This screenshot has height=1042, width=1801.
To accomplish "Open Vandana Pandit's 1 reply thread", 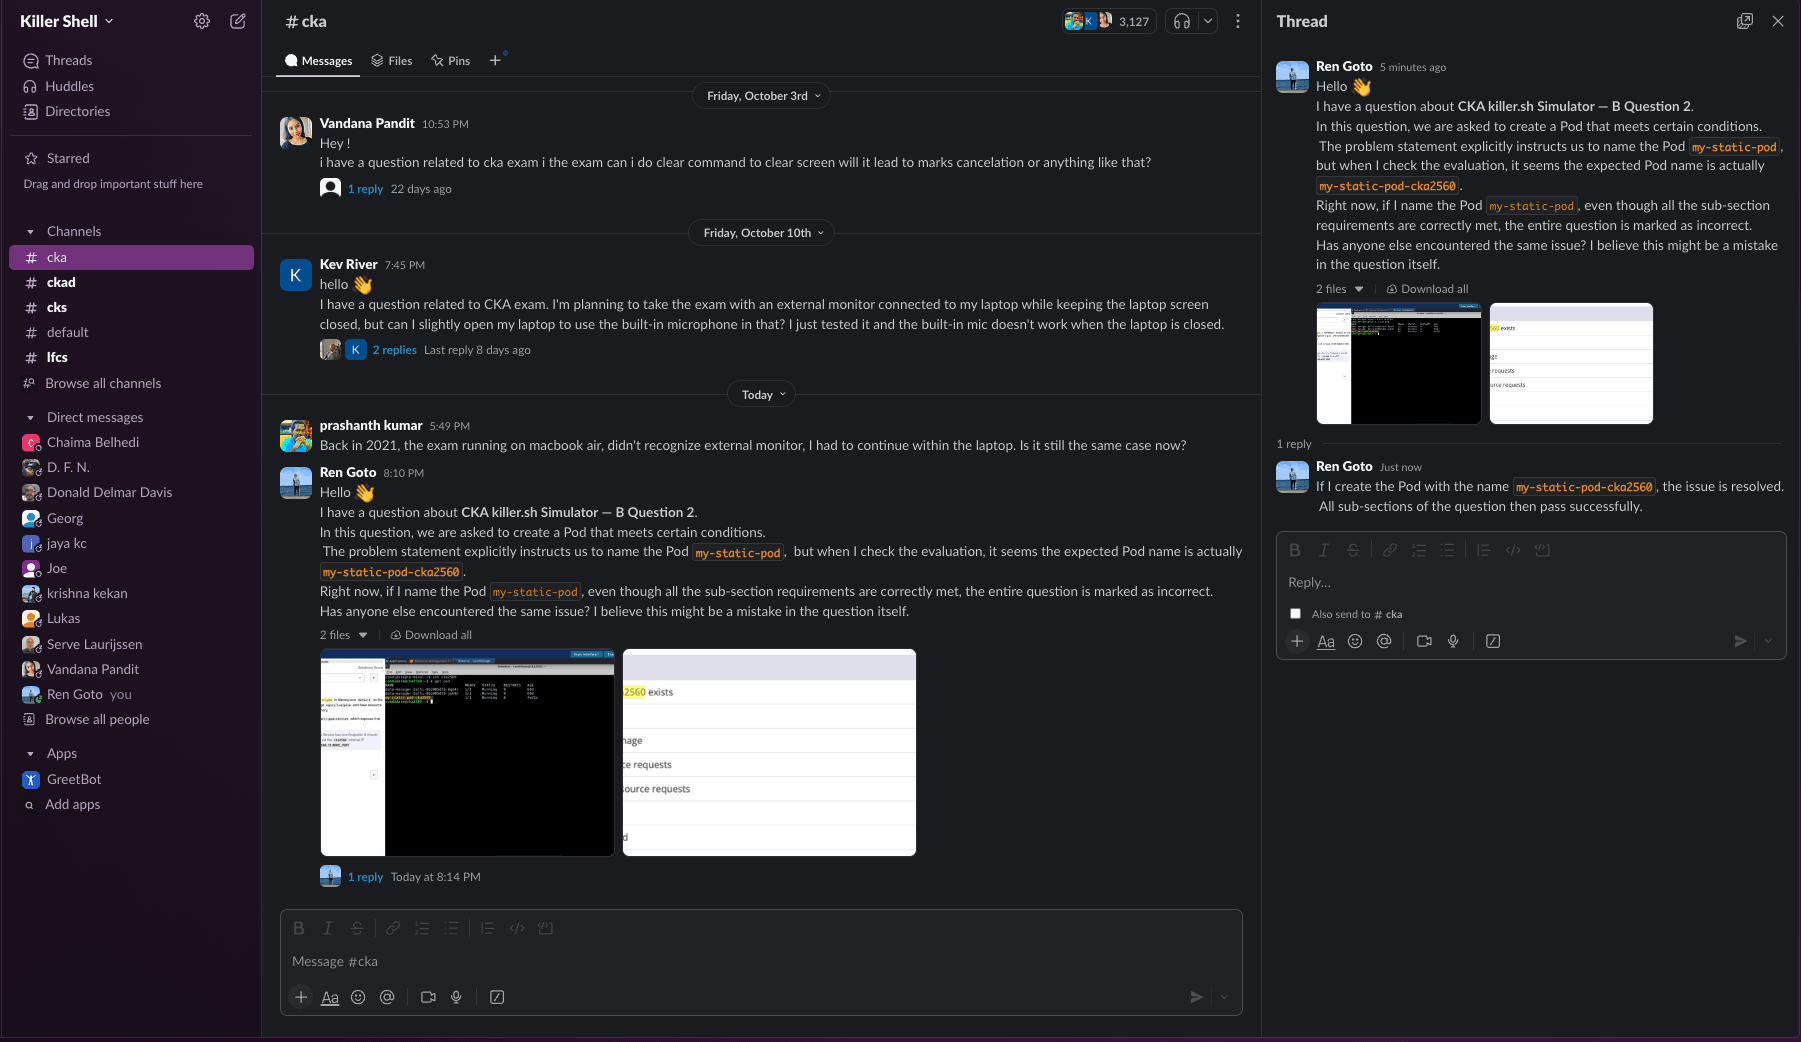I will pos(365,189).
